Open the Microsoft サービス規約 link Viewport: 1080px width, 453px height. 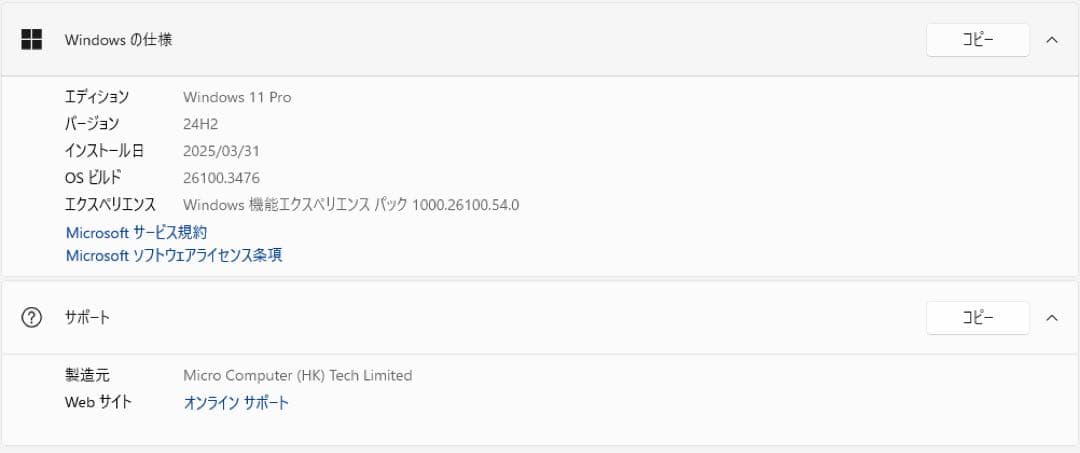pyautogui.click(x=136, y=232)
